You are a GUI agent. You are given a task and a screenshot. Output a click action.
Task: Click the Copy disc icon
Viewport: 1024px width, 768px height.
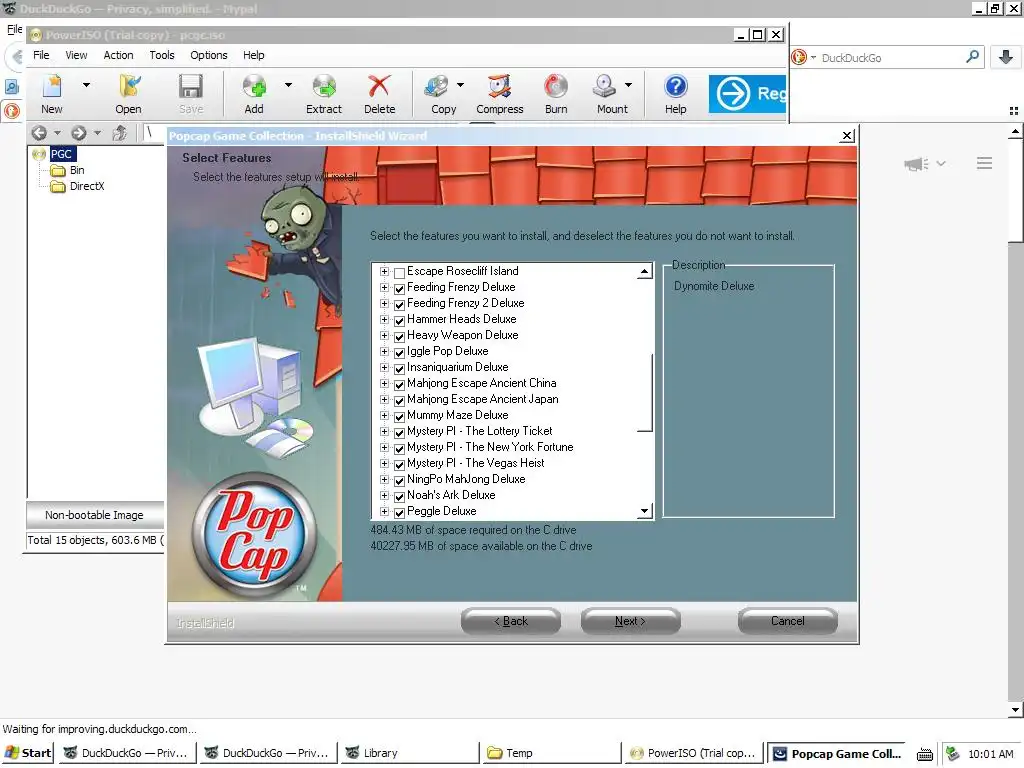436,87
